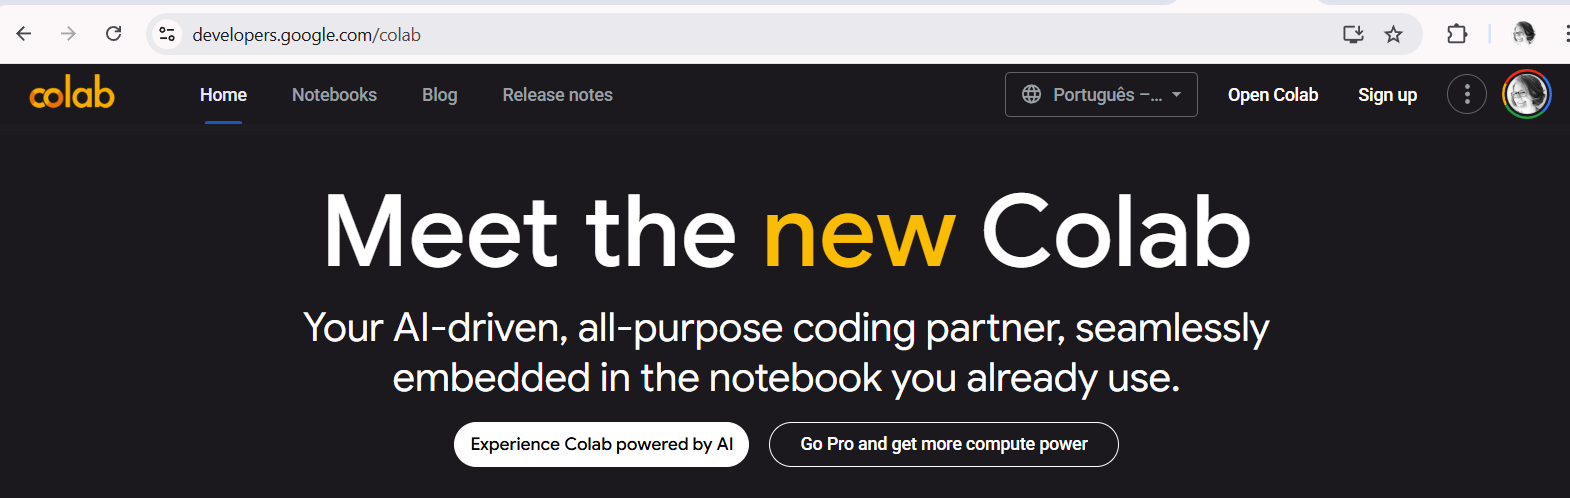The width and height of the screenshot is (1570, 498).
Task: View site information in address bar
Action: (167, 34)
